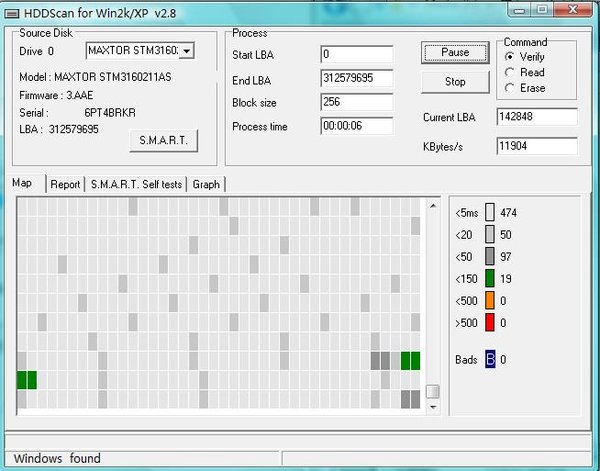Click the <500 orange legend swatch
This screenshot has height=471, width=600.
coord(490,301)
